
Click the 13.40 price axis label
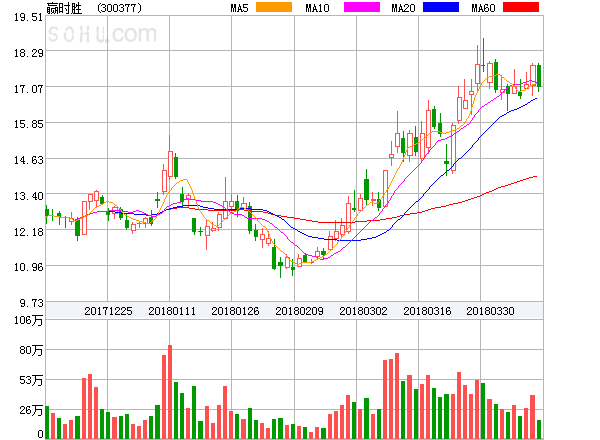pyautogui.click(x=28, y=196)
